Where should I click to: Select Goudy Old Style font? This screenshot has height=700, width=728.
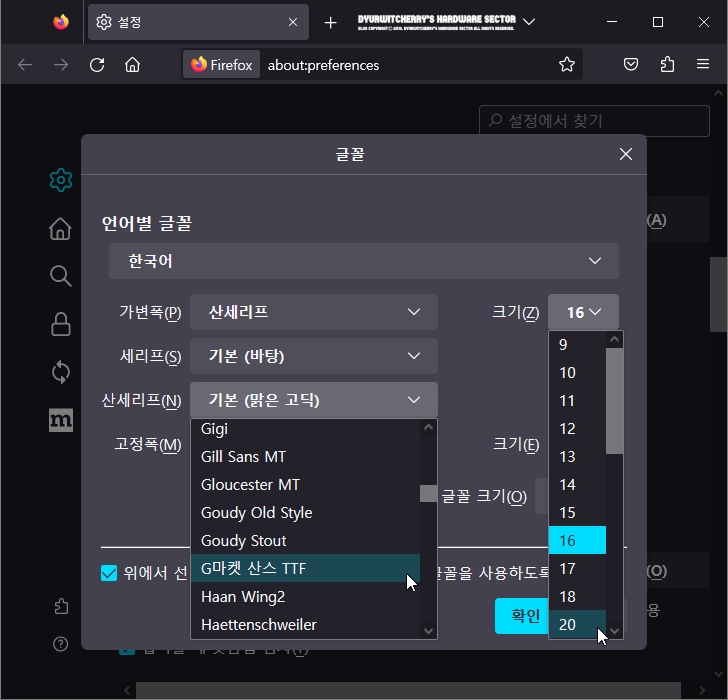[x=306, y=512]
